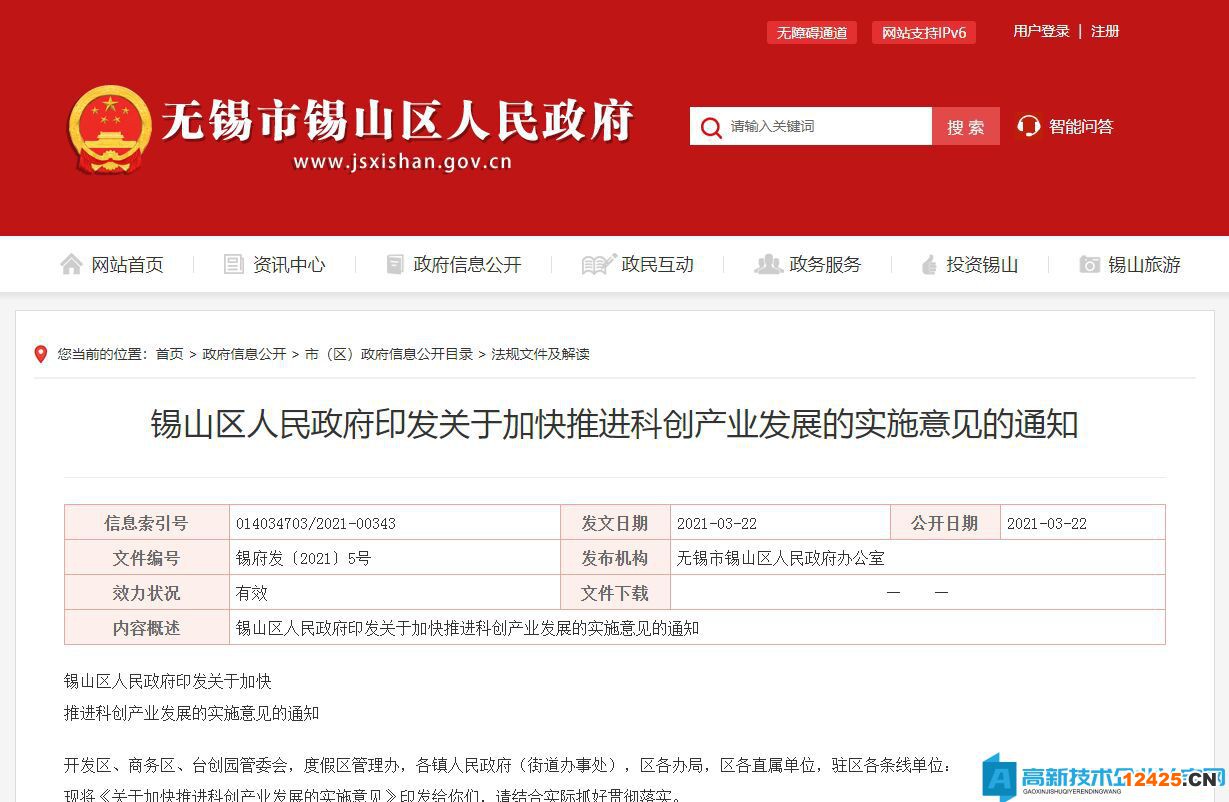
Task: Click the hand icon beside 投资锡山
Action: pos(928,264)
